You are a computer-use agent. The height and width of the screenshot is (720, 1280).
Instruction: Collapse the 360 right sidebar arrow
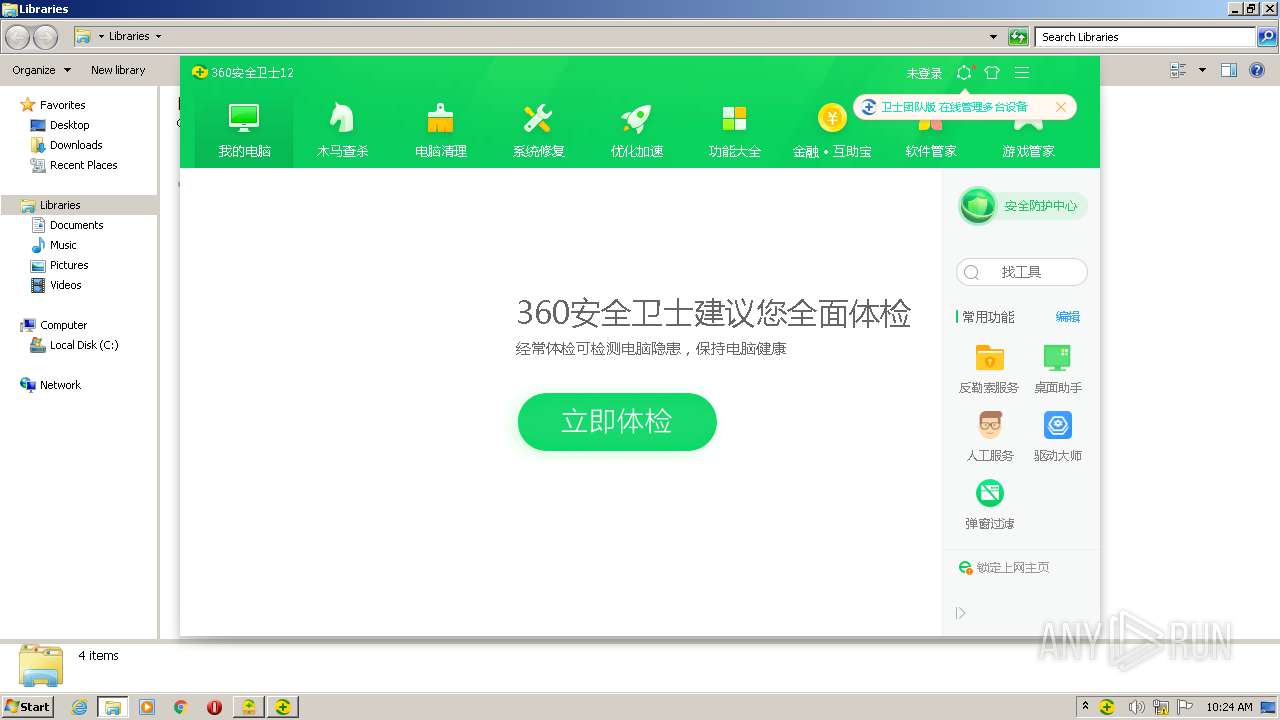961,613
